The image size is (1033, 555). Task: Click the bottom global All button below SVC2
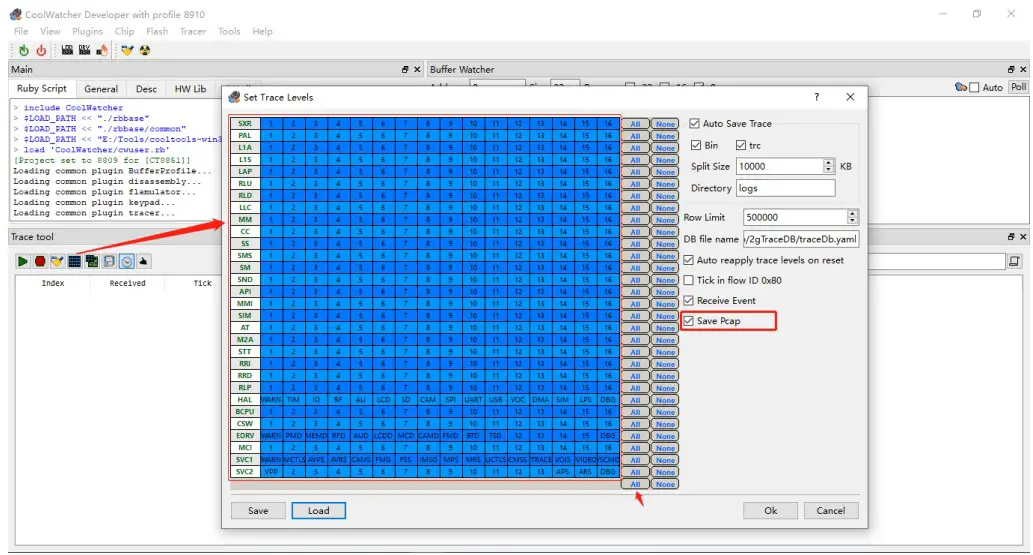(635, 484)
